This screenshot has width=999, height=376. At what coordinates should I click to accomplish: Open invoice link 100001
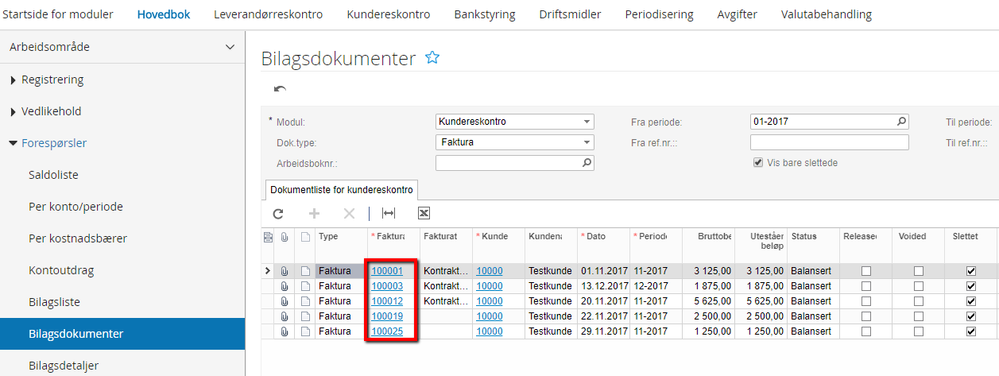[x=387, y=271]
